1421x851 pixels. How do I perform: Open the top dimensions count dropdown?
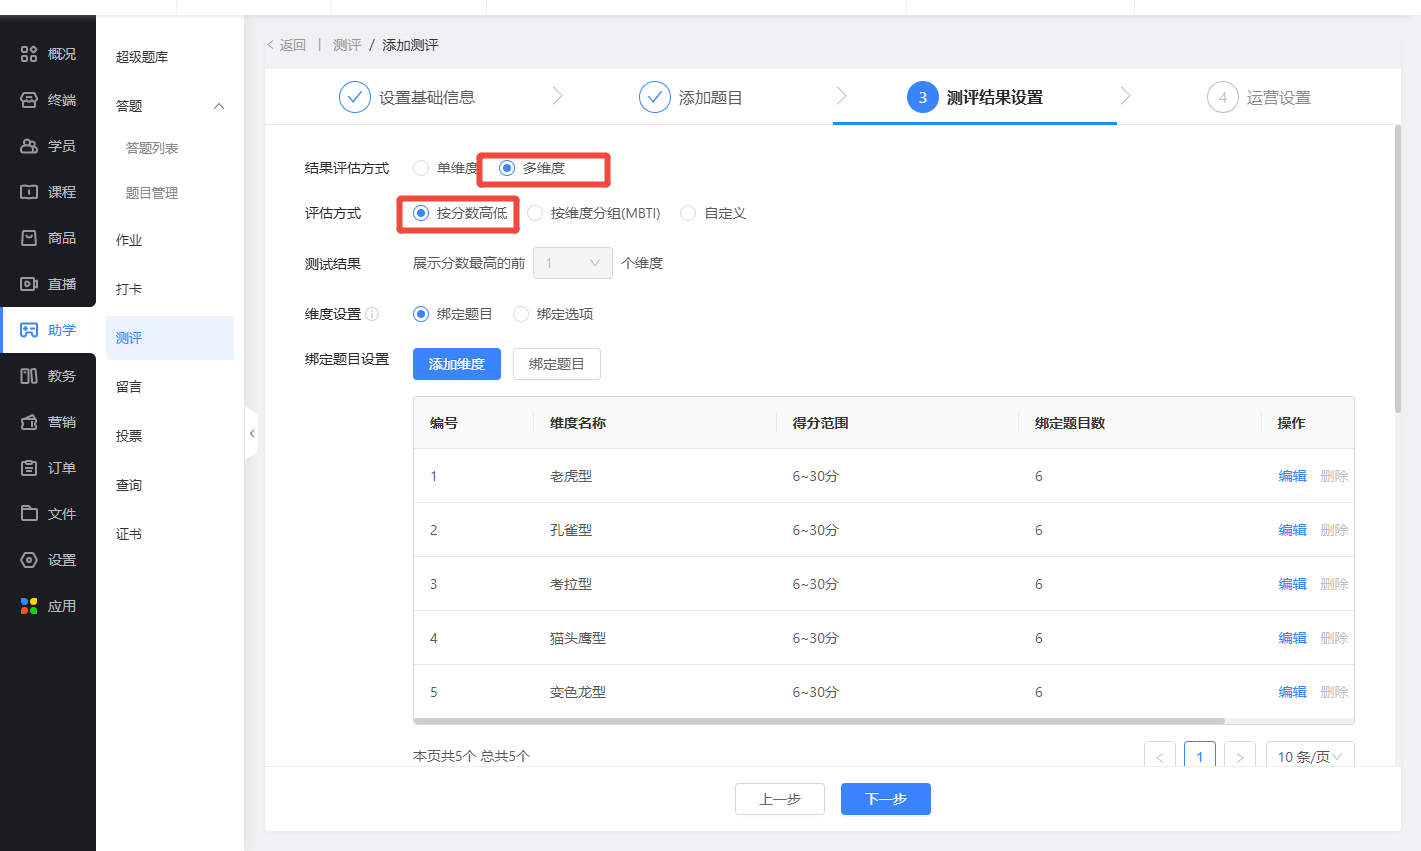(572, 263)
